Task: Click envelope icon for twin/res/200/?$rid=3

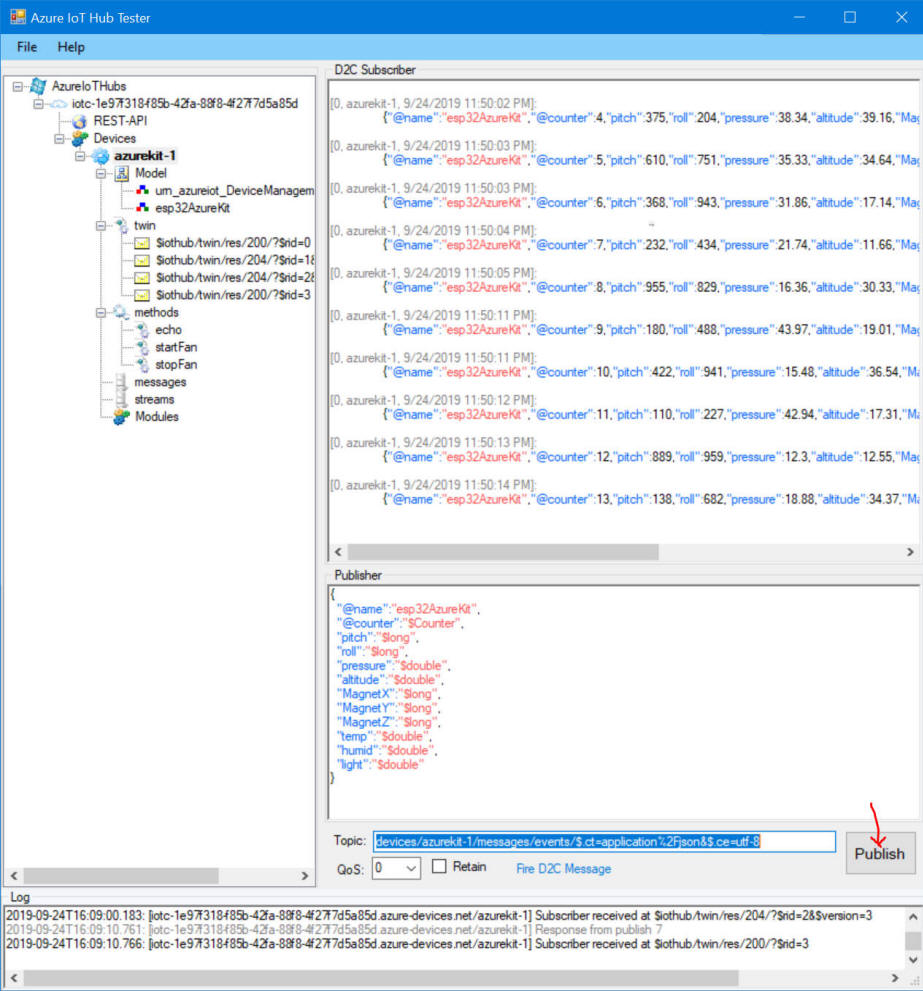Action: click(142, 295)
